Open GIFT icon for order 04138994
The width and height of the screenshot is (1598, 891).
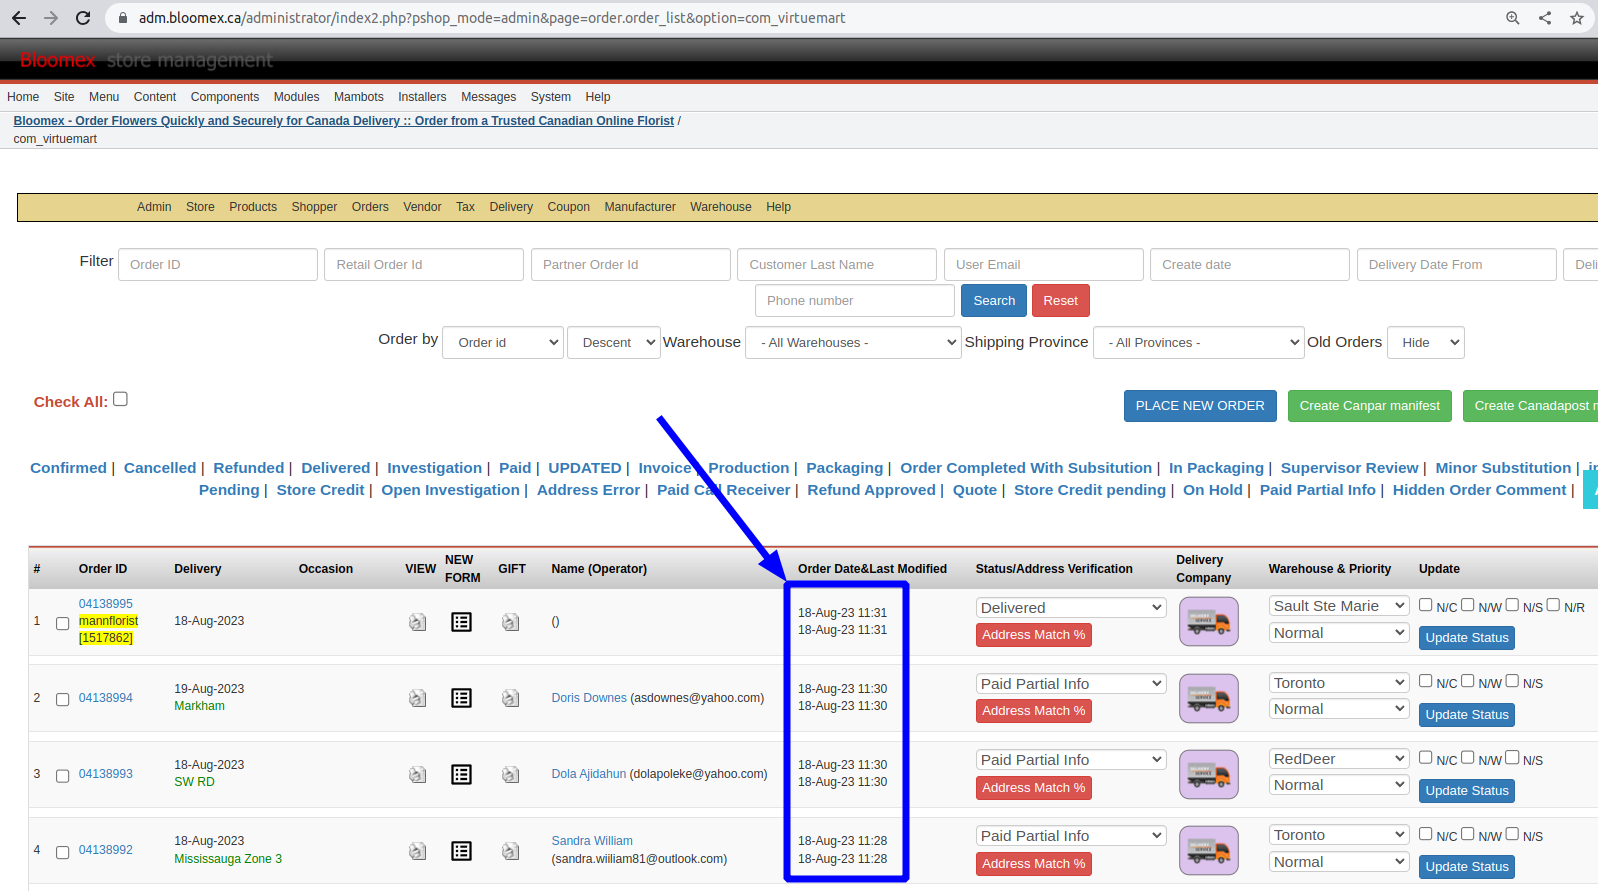coord(511,698)
